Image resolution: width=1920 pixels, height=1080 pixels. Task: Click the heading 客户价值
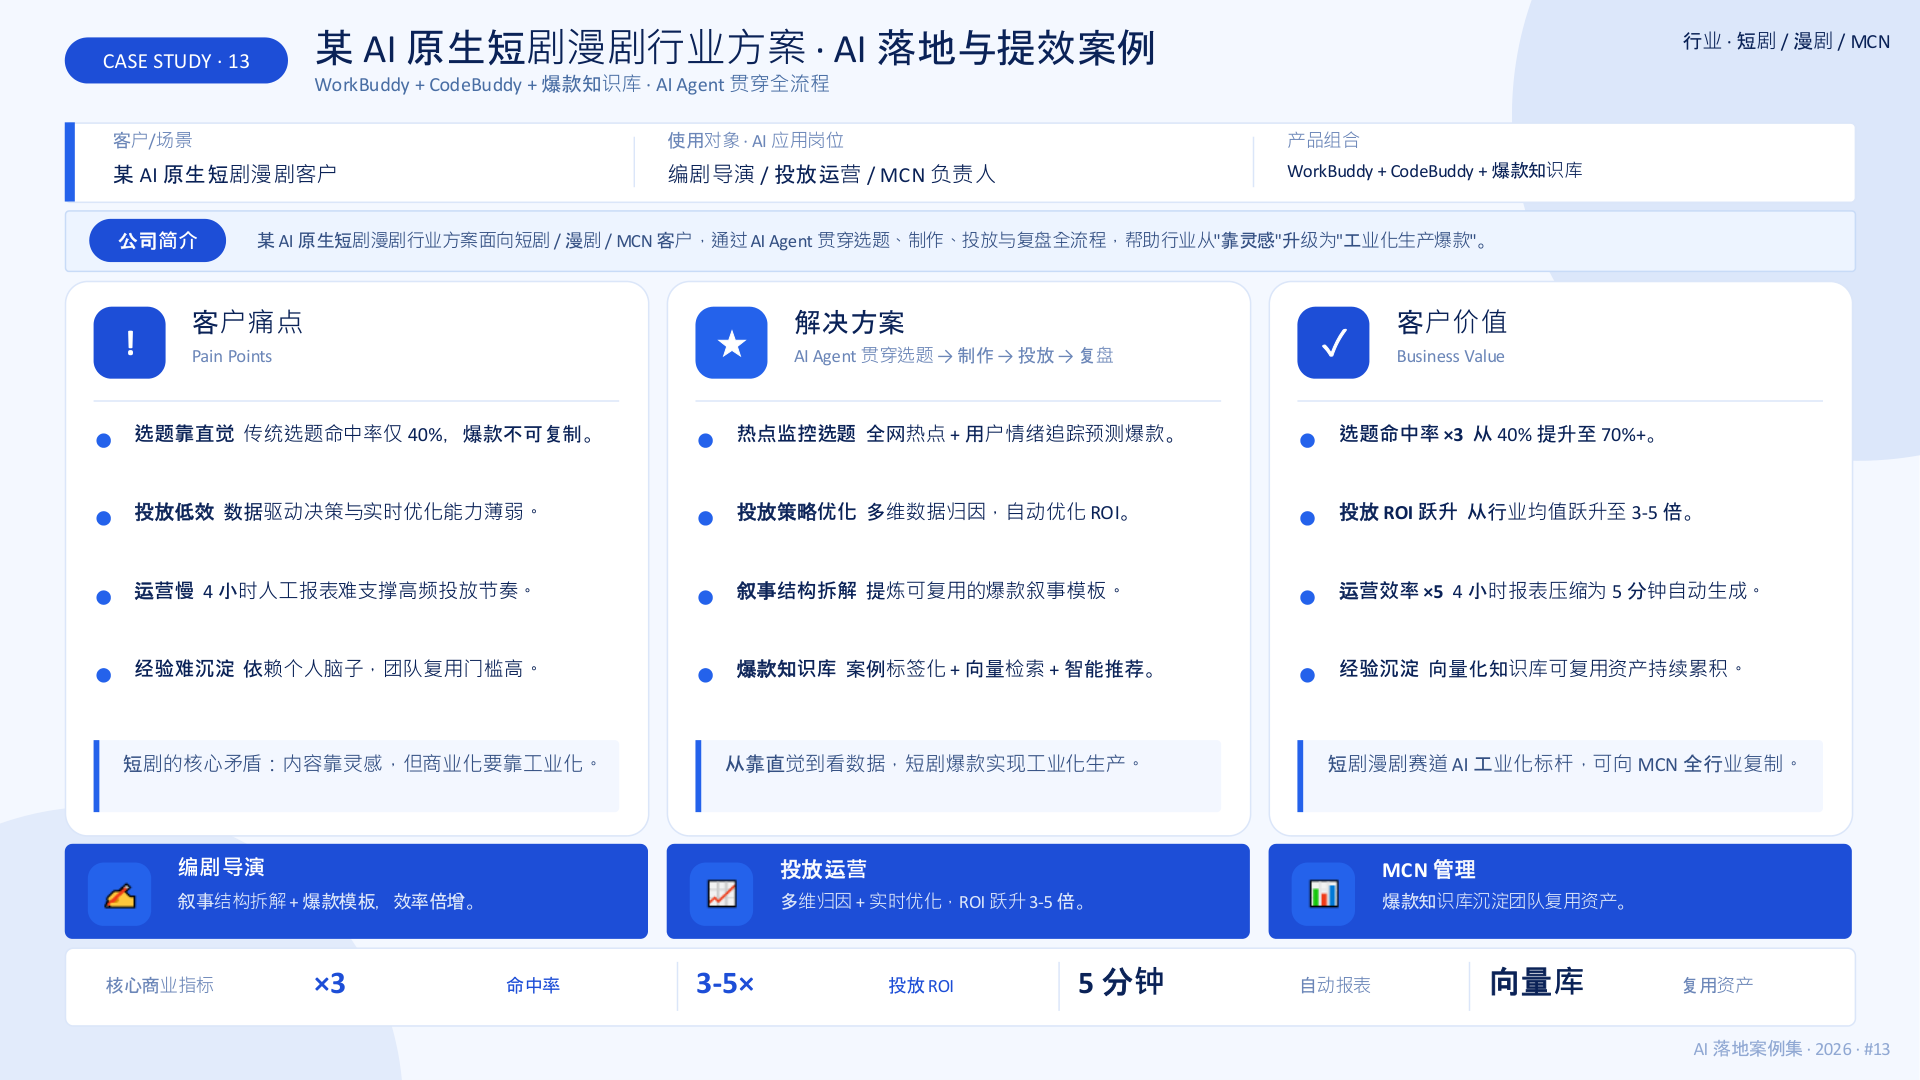point(1452,322)
